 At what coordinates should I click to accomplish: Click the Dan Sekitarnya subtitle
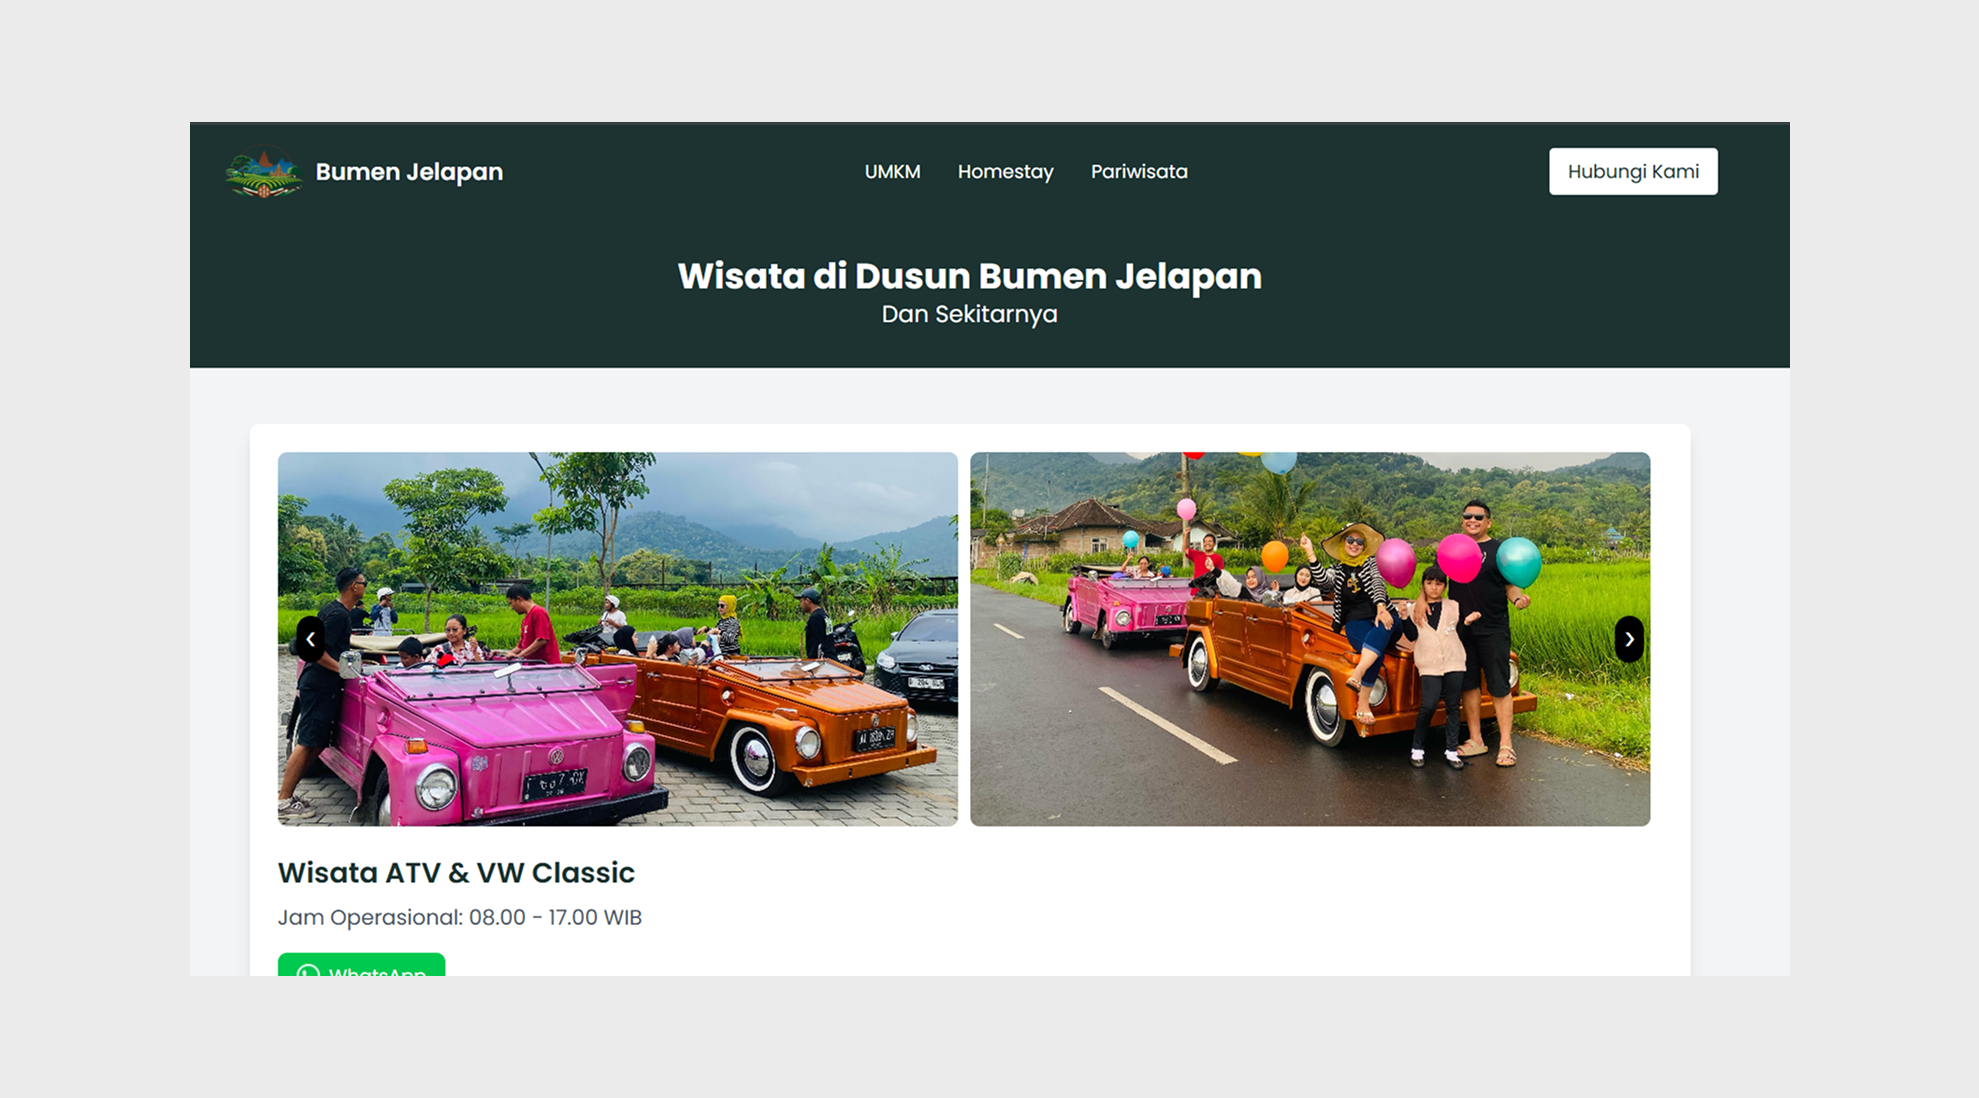[969, 313]
